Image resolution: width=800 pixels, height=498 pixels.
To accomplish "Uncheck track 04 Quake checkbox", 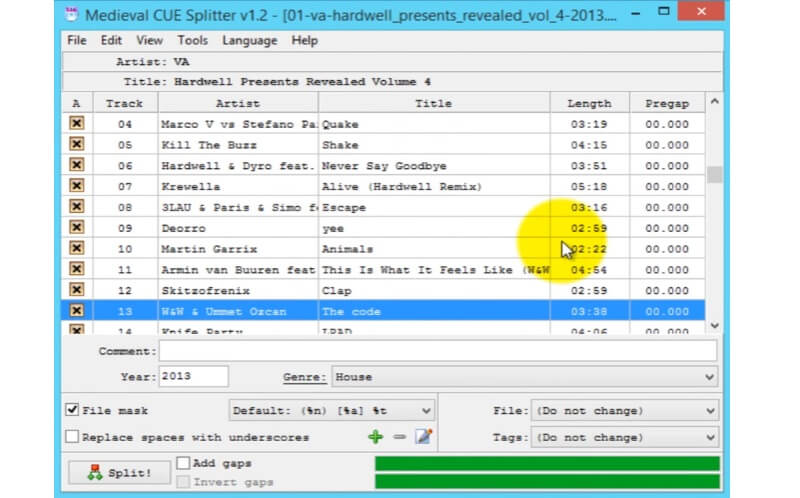I will point(77,123).
